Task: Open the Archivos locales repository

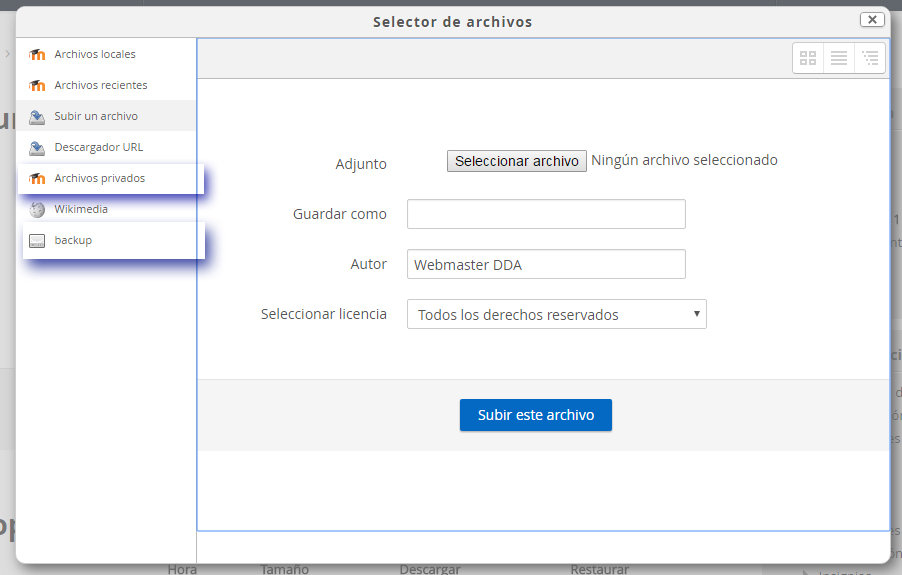Action: 95,54
